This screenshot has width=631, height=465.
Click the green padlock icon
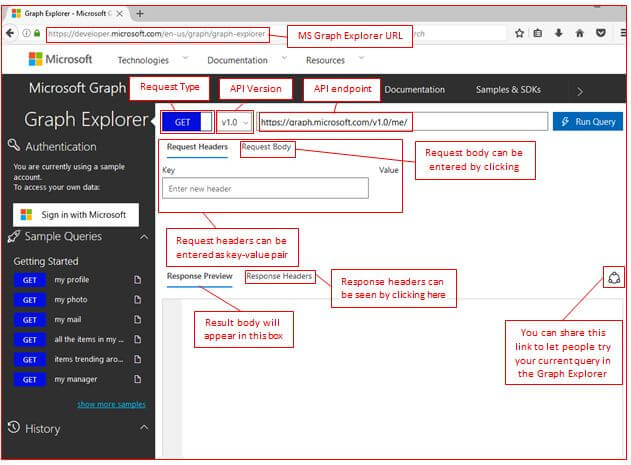[x=37, y=33]
